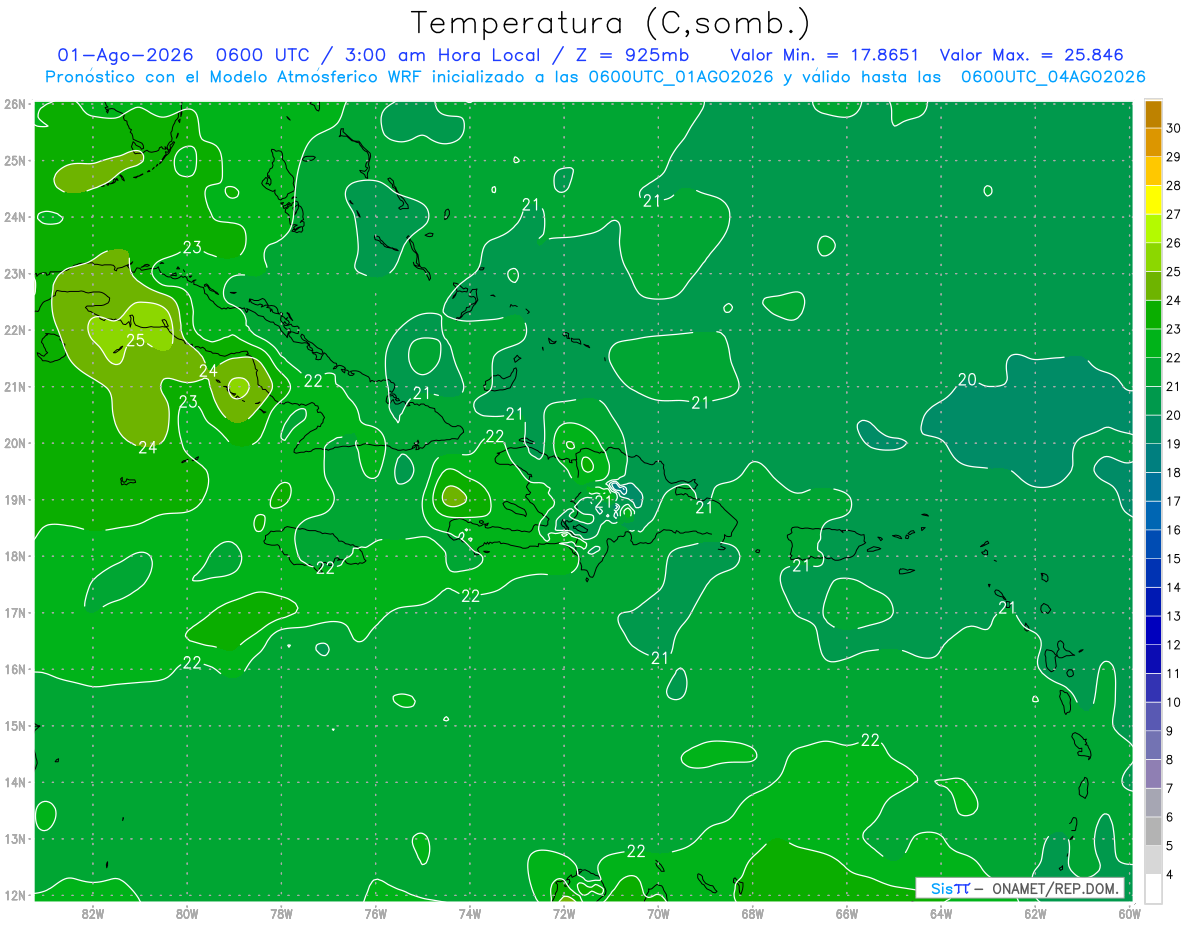Click the "16N" latitude axis label
Screen dimensions: 1200x927
pos(15,669)
